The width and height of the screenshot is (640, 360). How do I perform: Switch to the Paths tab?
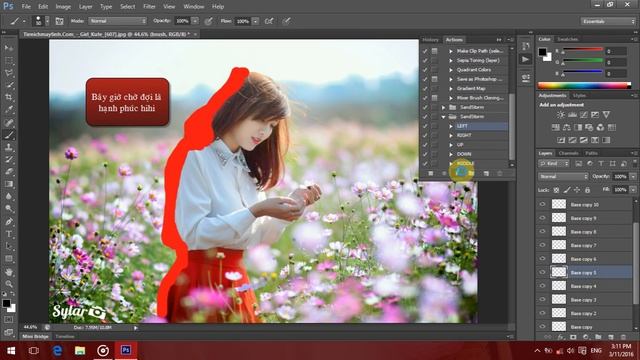click(x=591, y=153)
